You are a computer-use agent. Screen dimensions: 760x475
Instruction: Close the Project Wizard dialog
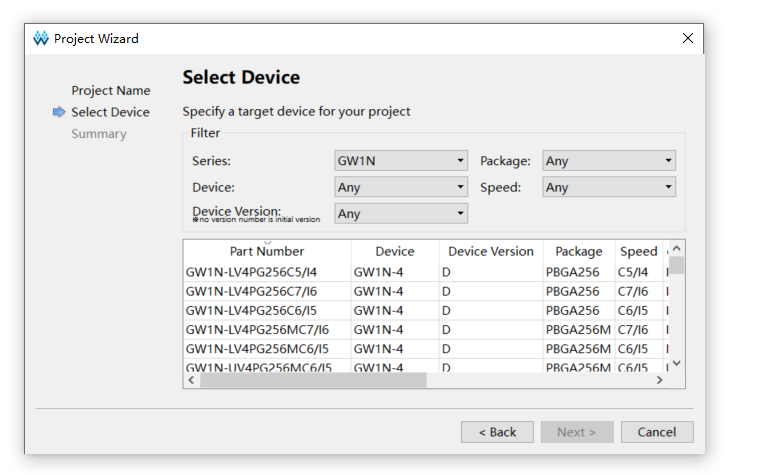(687, 38)
